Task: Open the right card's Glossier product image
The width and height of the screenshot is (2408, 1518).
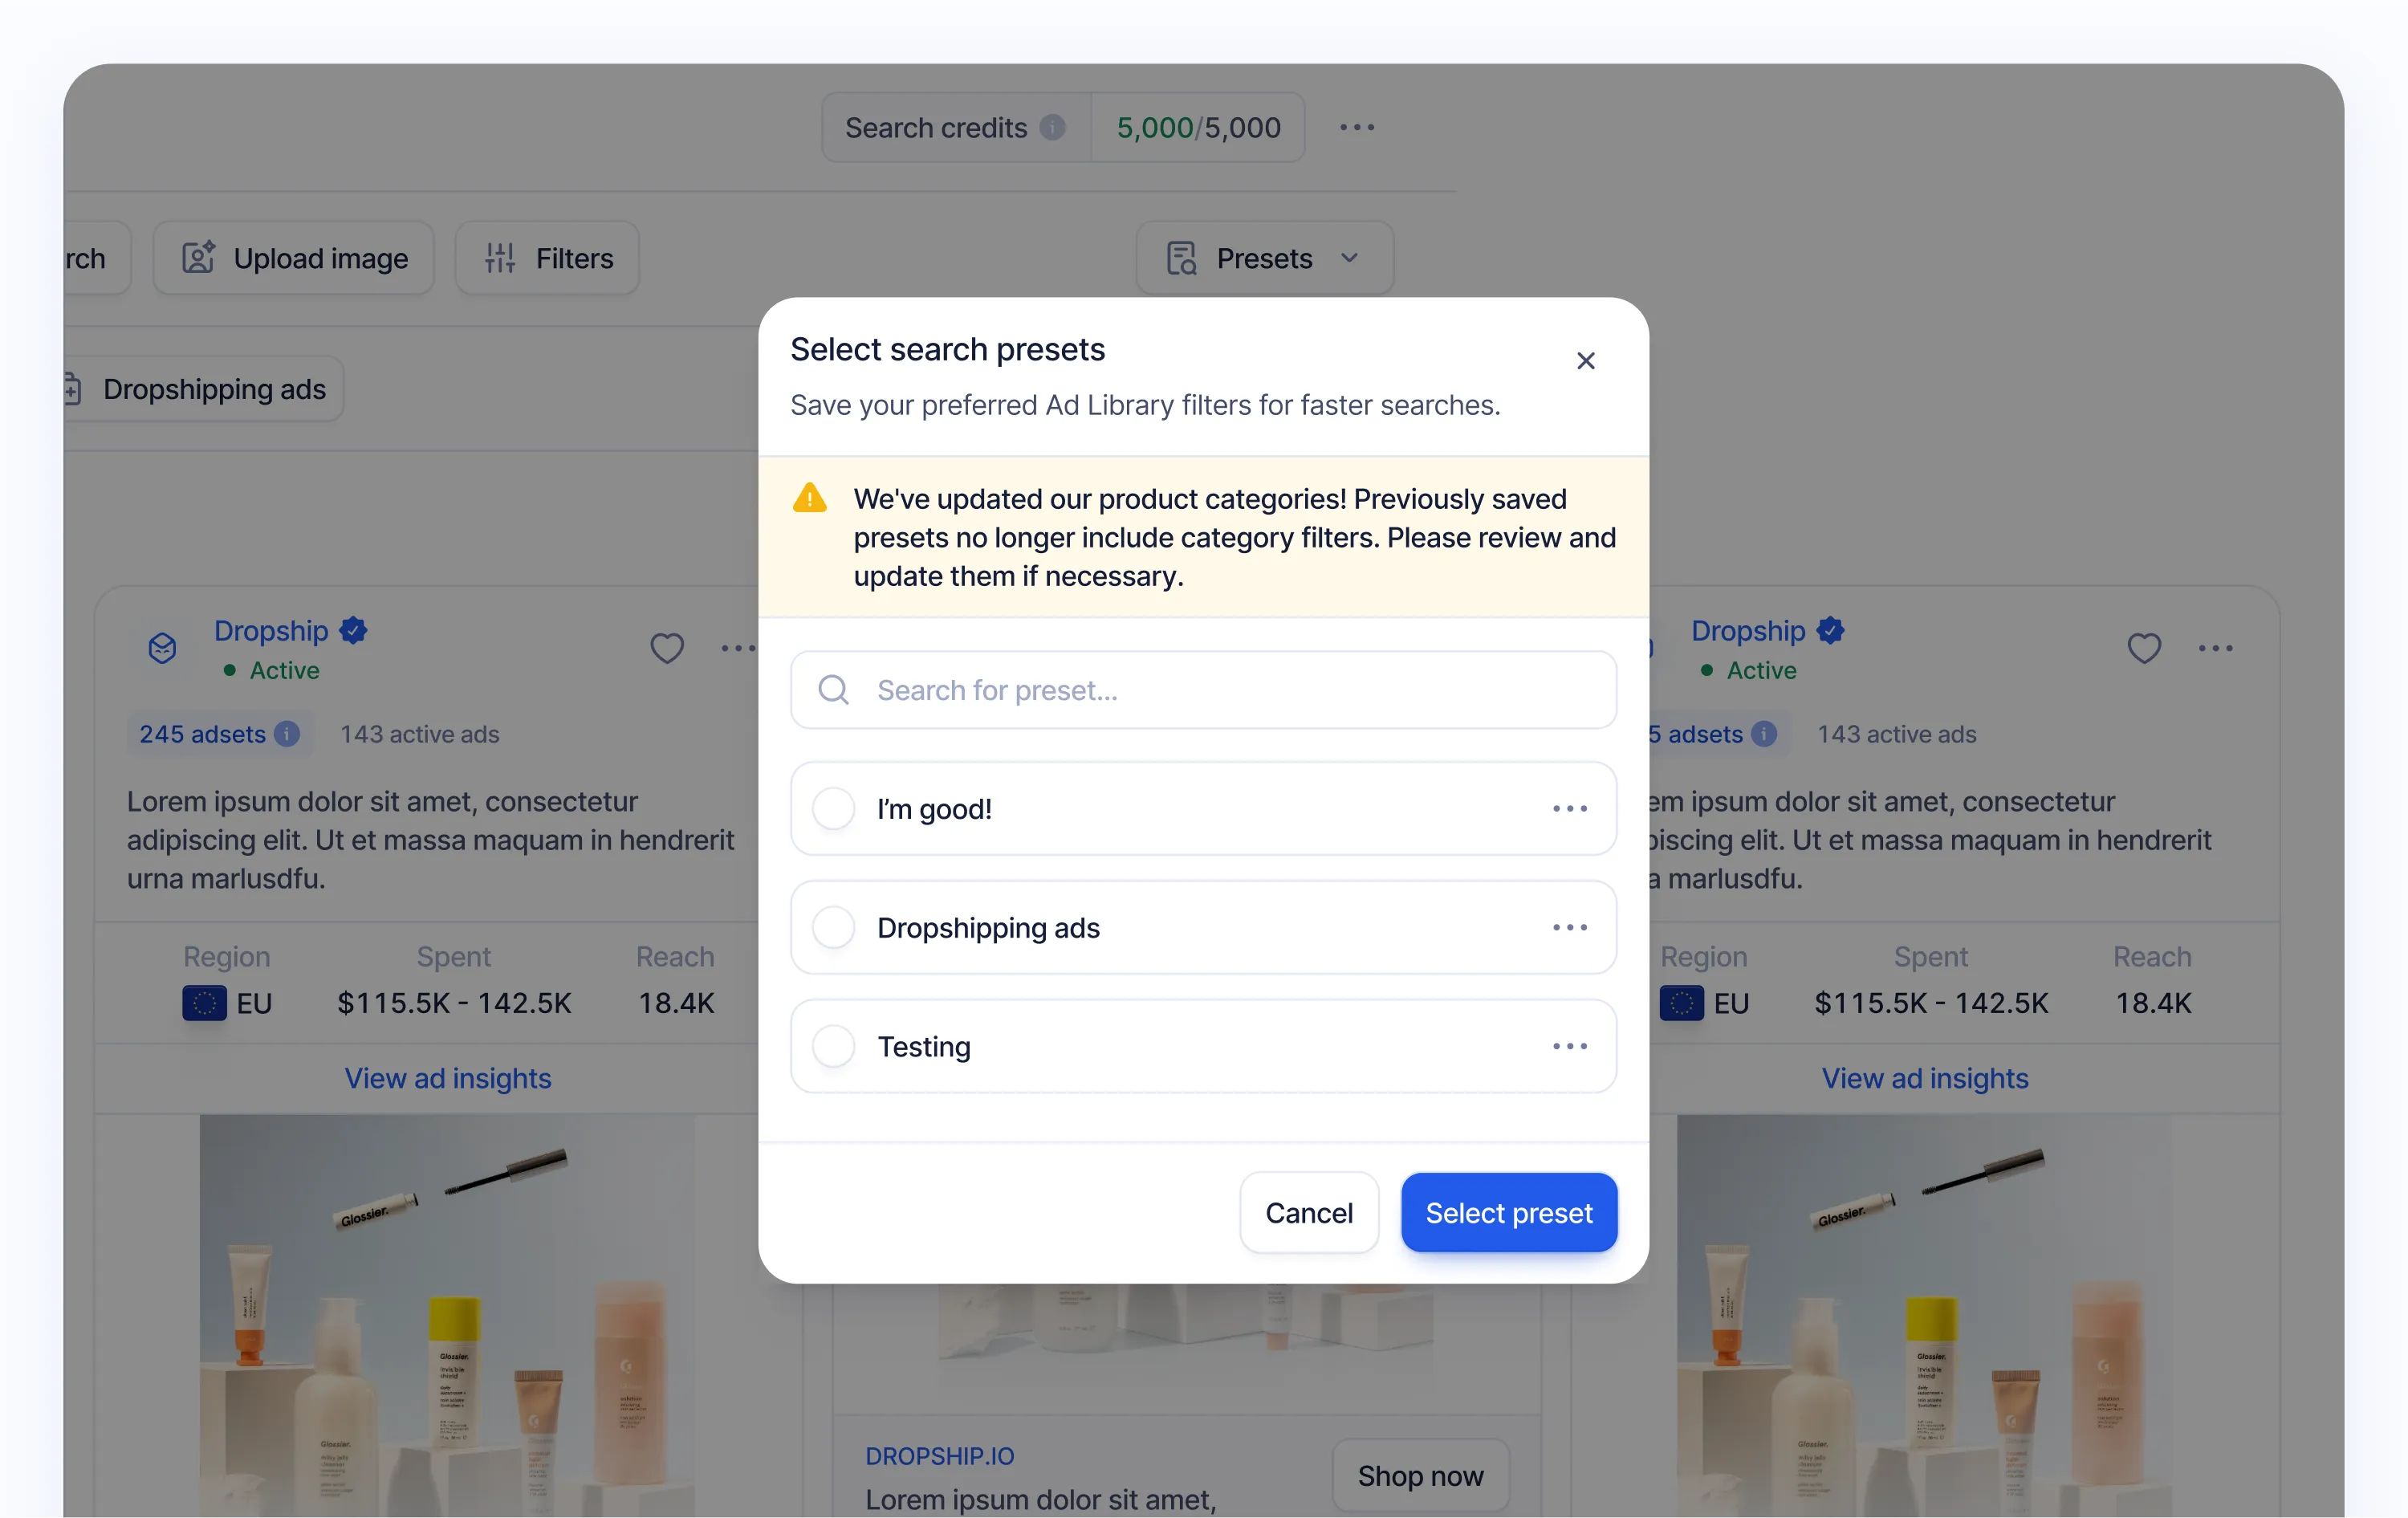Action: 1925,1316
